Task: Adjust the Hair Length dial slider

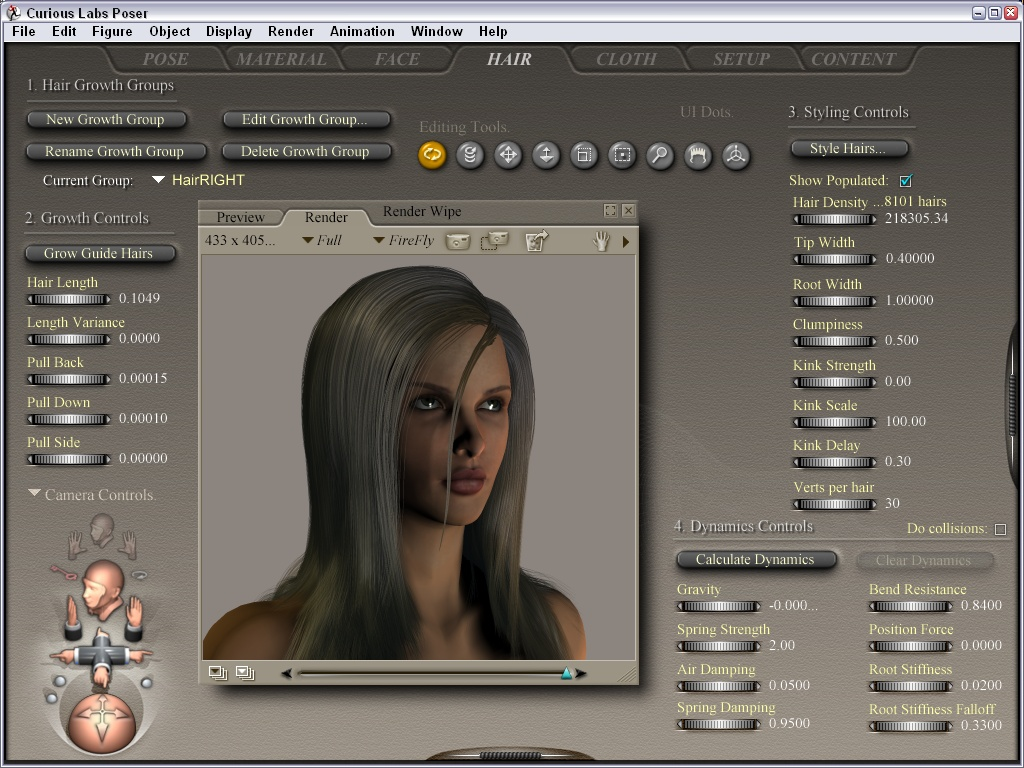Action: (x=69, y=298)
